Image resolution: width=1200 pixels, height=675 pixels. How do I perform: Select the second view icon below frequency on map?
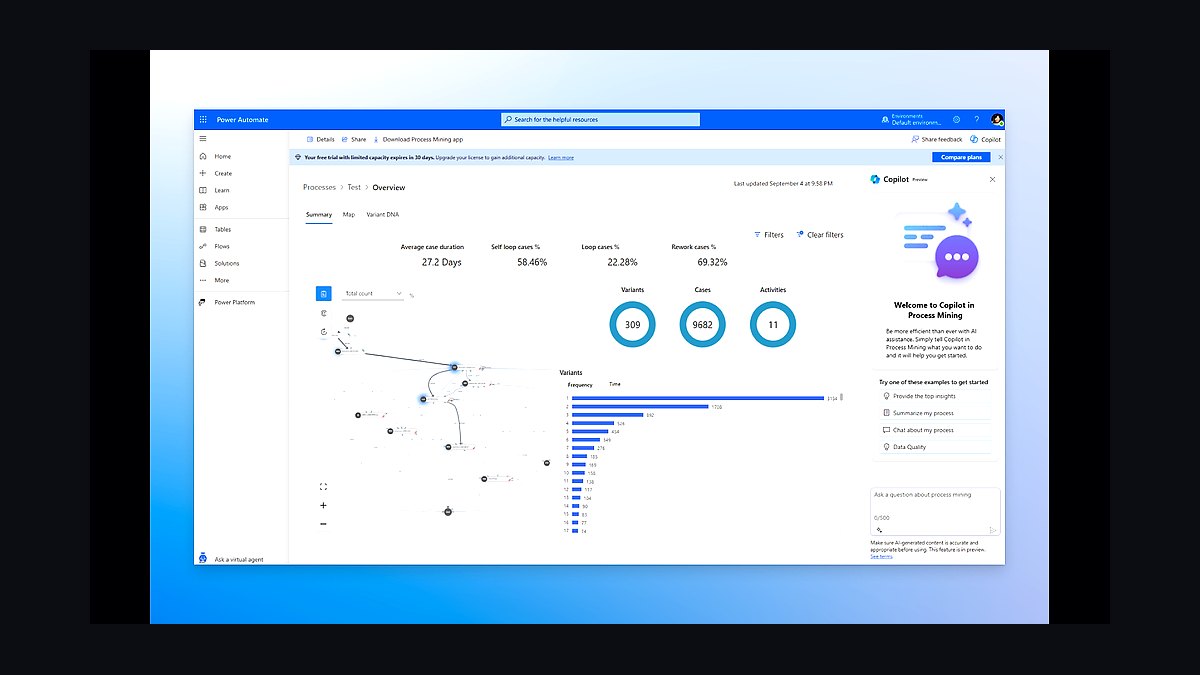(324, 313)
